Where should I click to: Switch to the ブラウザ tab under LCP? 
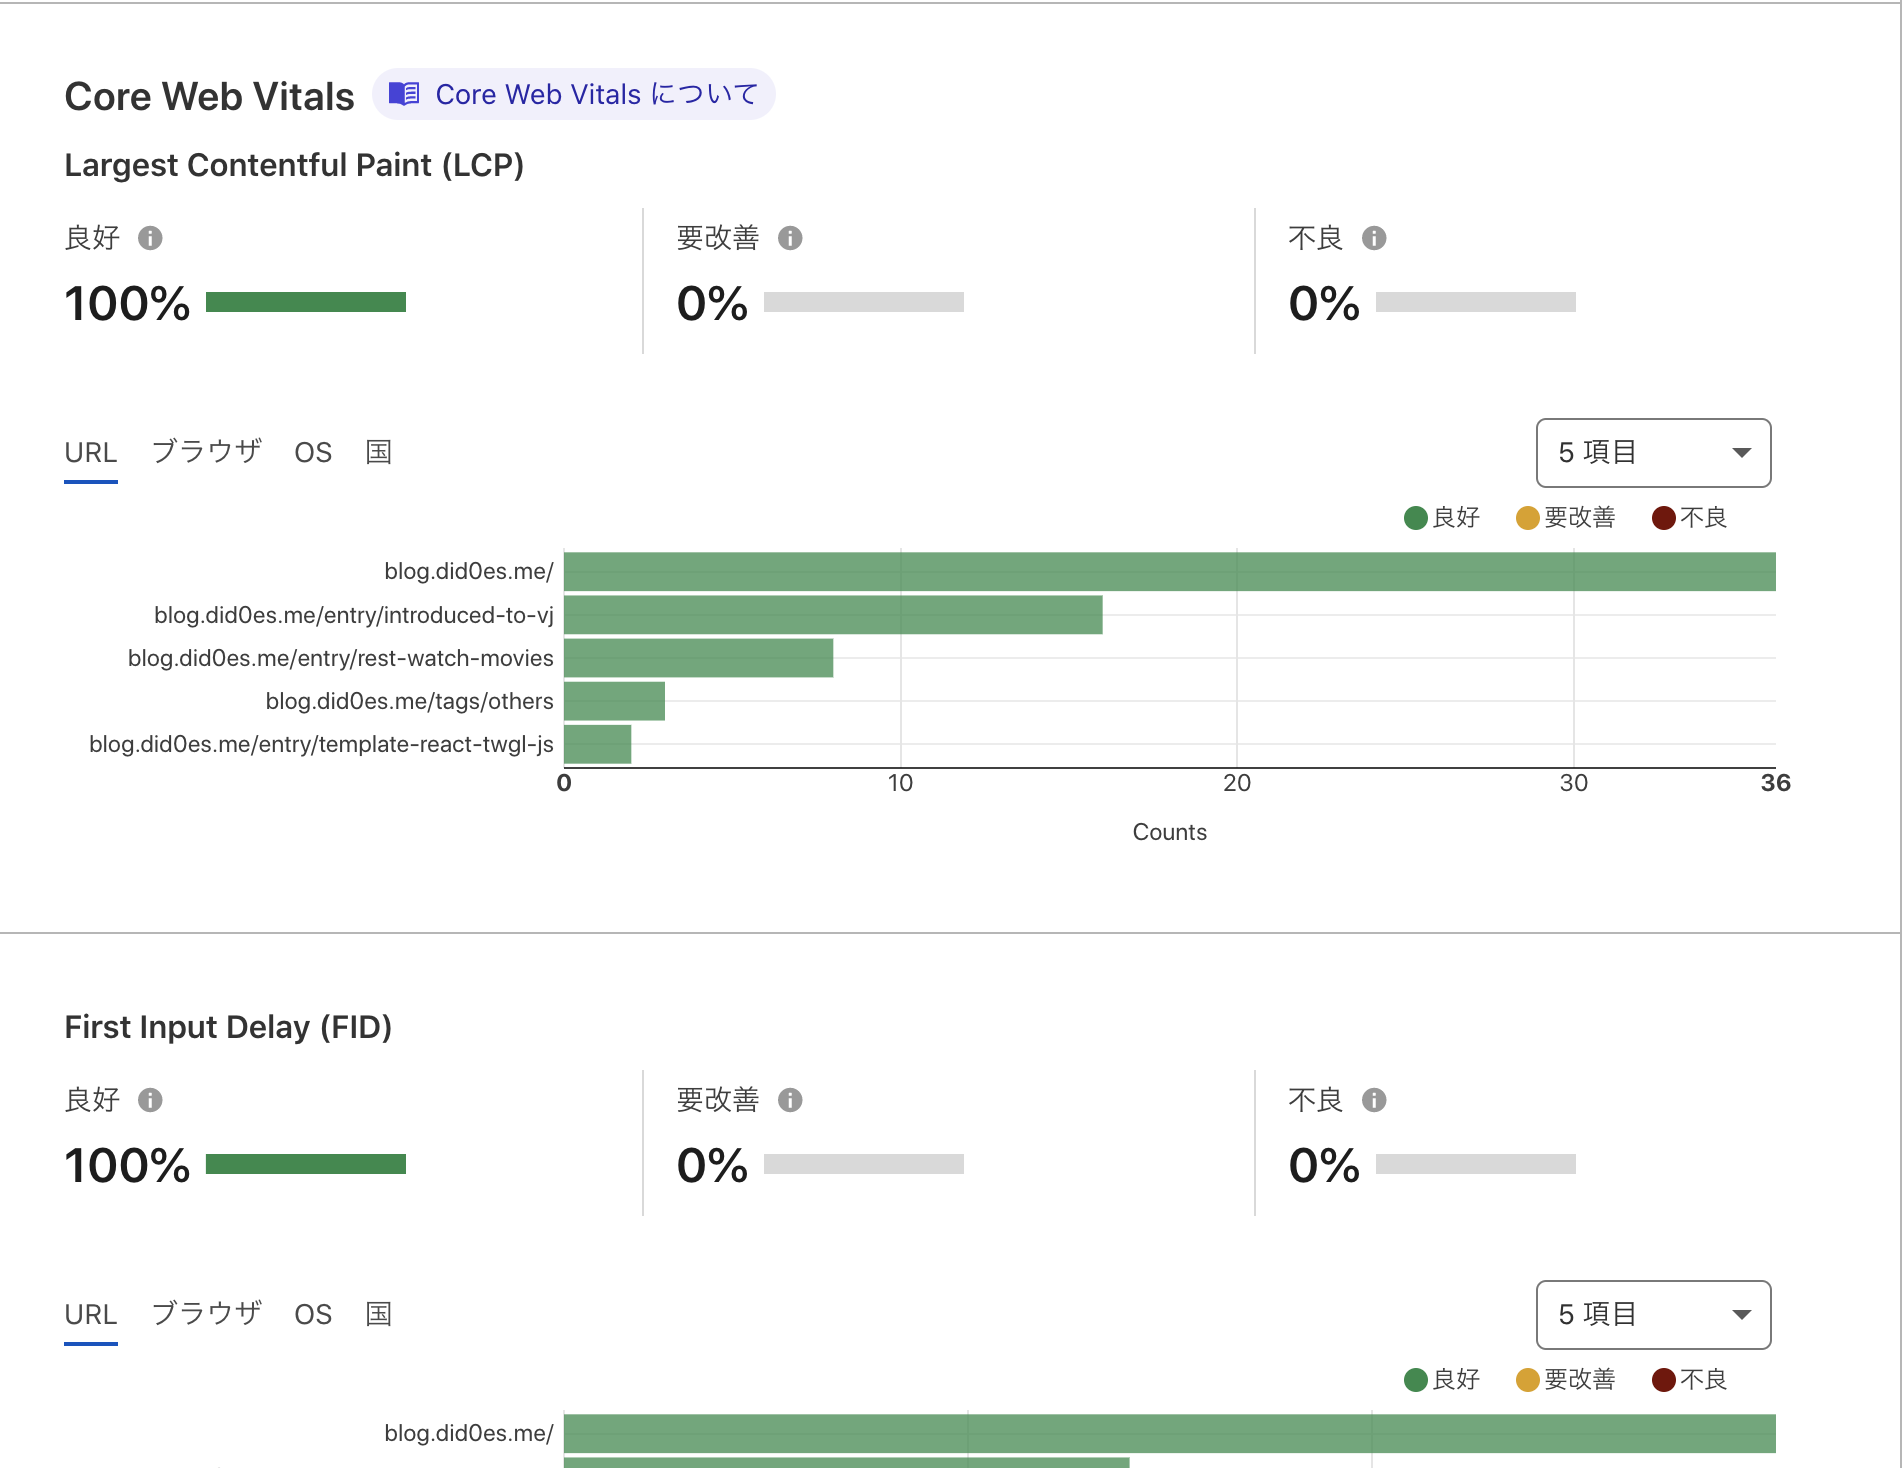(207, 452)
